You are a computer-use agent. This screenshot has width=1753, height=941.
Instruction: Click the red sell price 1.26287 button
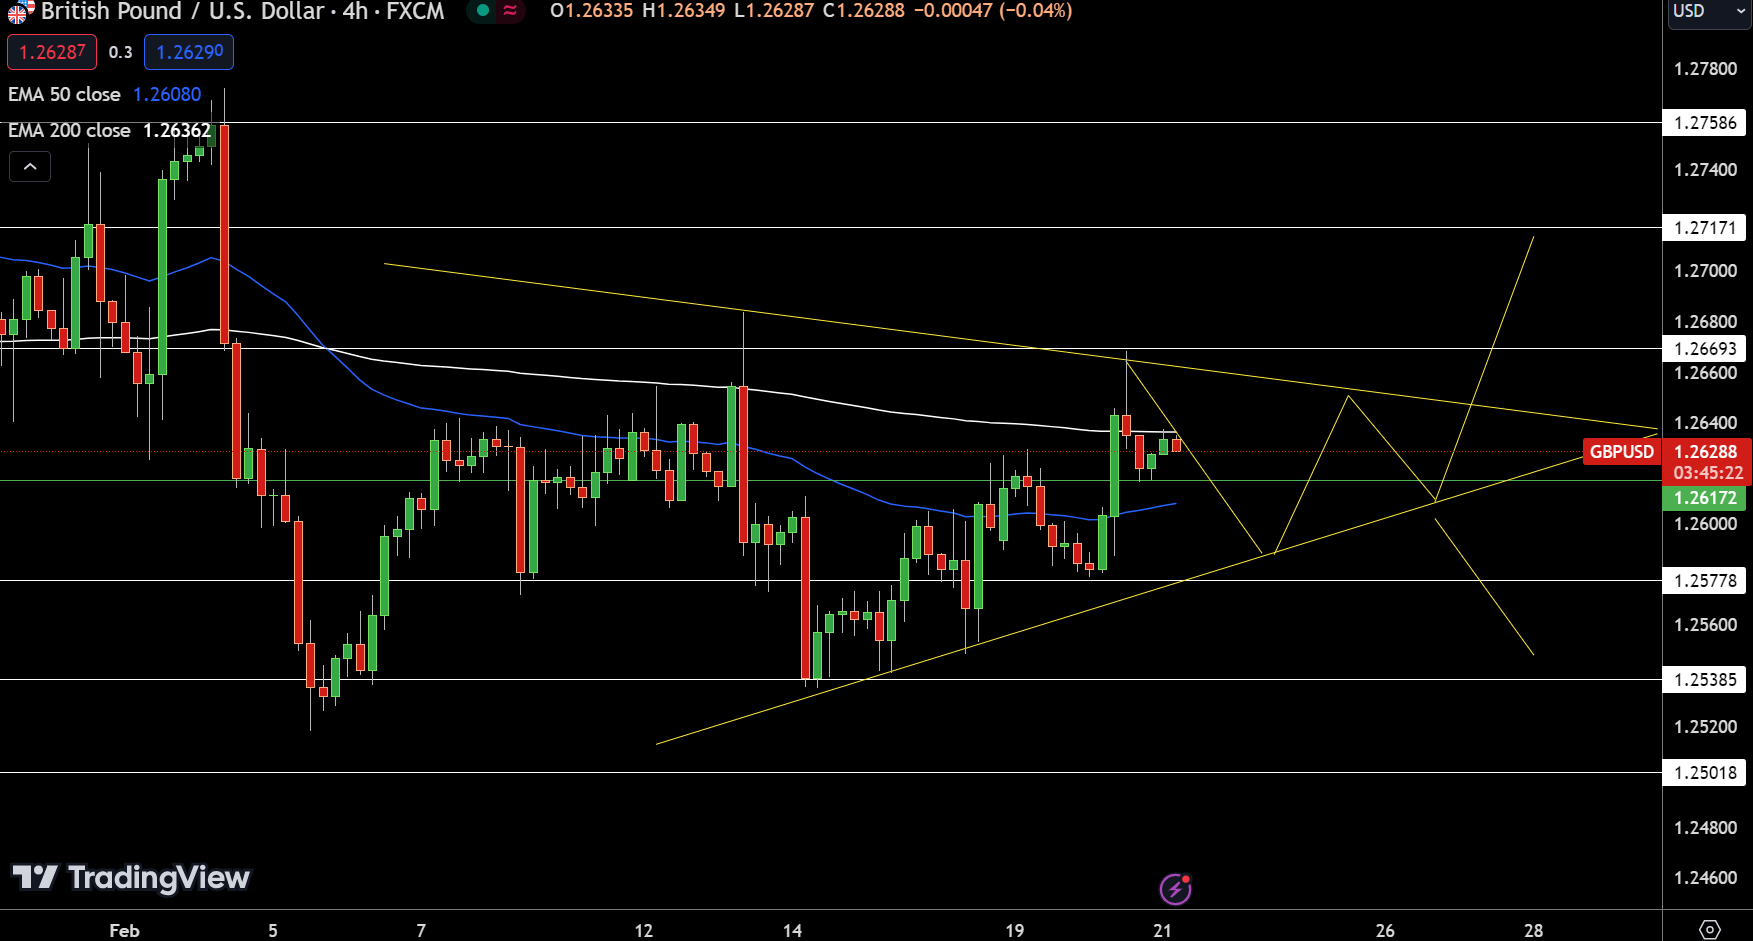pos(52,52)
